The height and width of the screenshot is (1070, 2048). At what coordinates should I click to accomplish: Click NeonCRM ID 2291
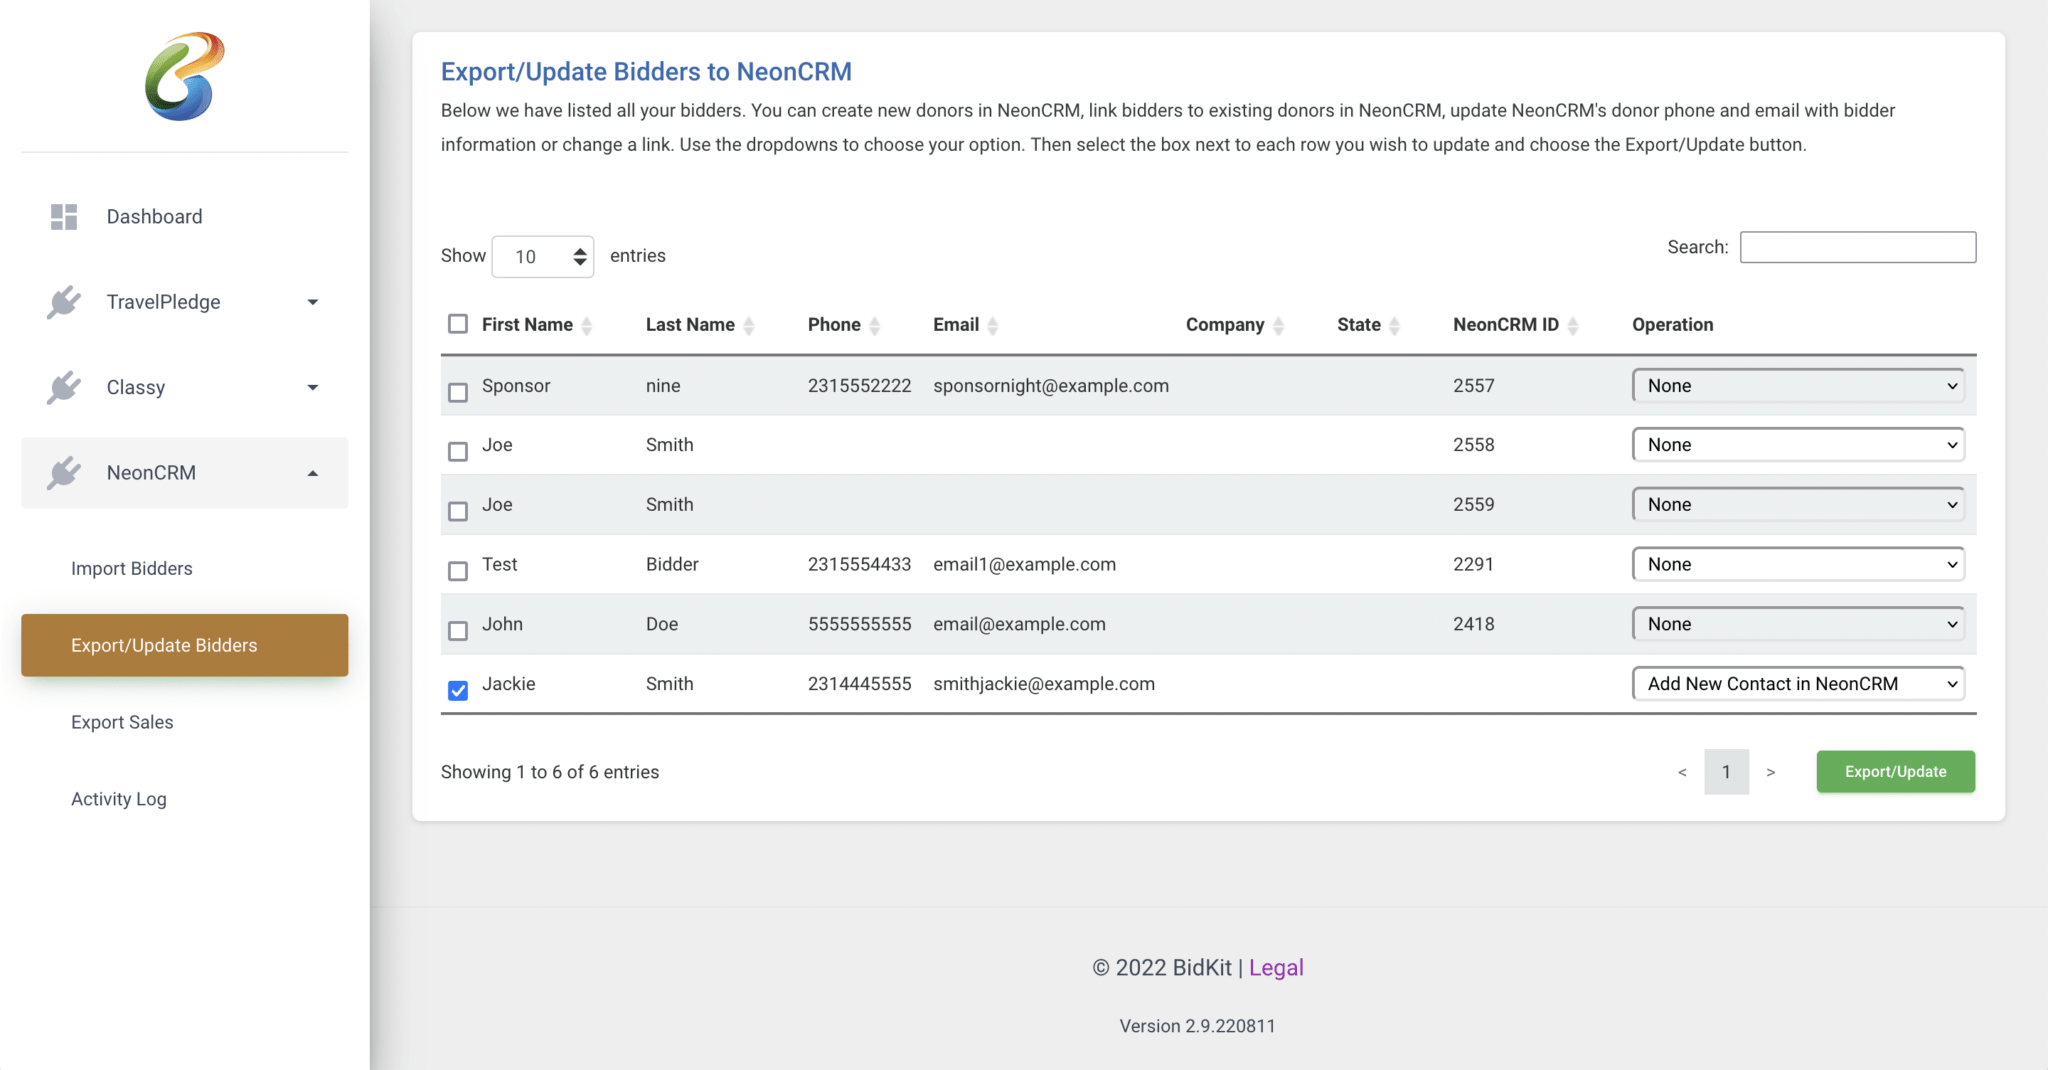coord(1474,564)
